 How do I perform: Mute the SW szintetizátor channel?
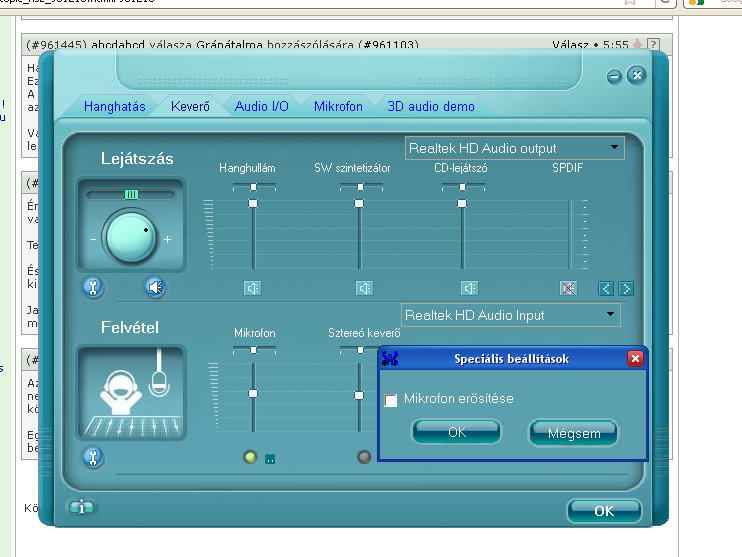click(364, 288)
